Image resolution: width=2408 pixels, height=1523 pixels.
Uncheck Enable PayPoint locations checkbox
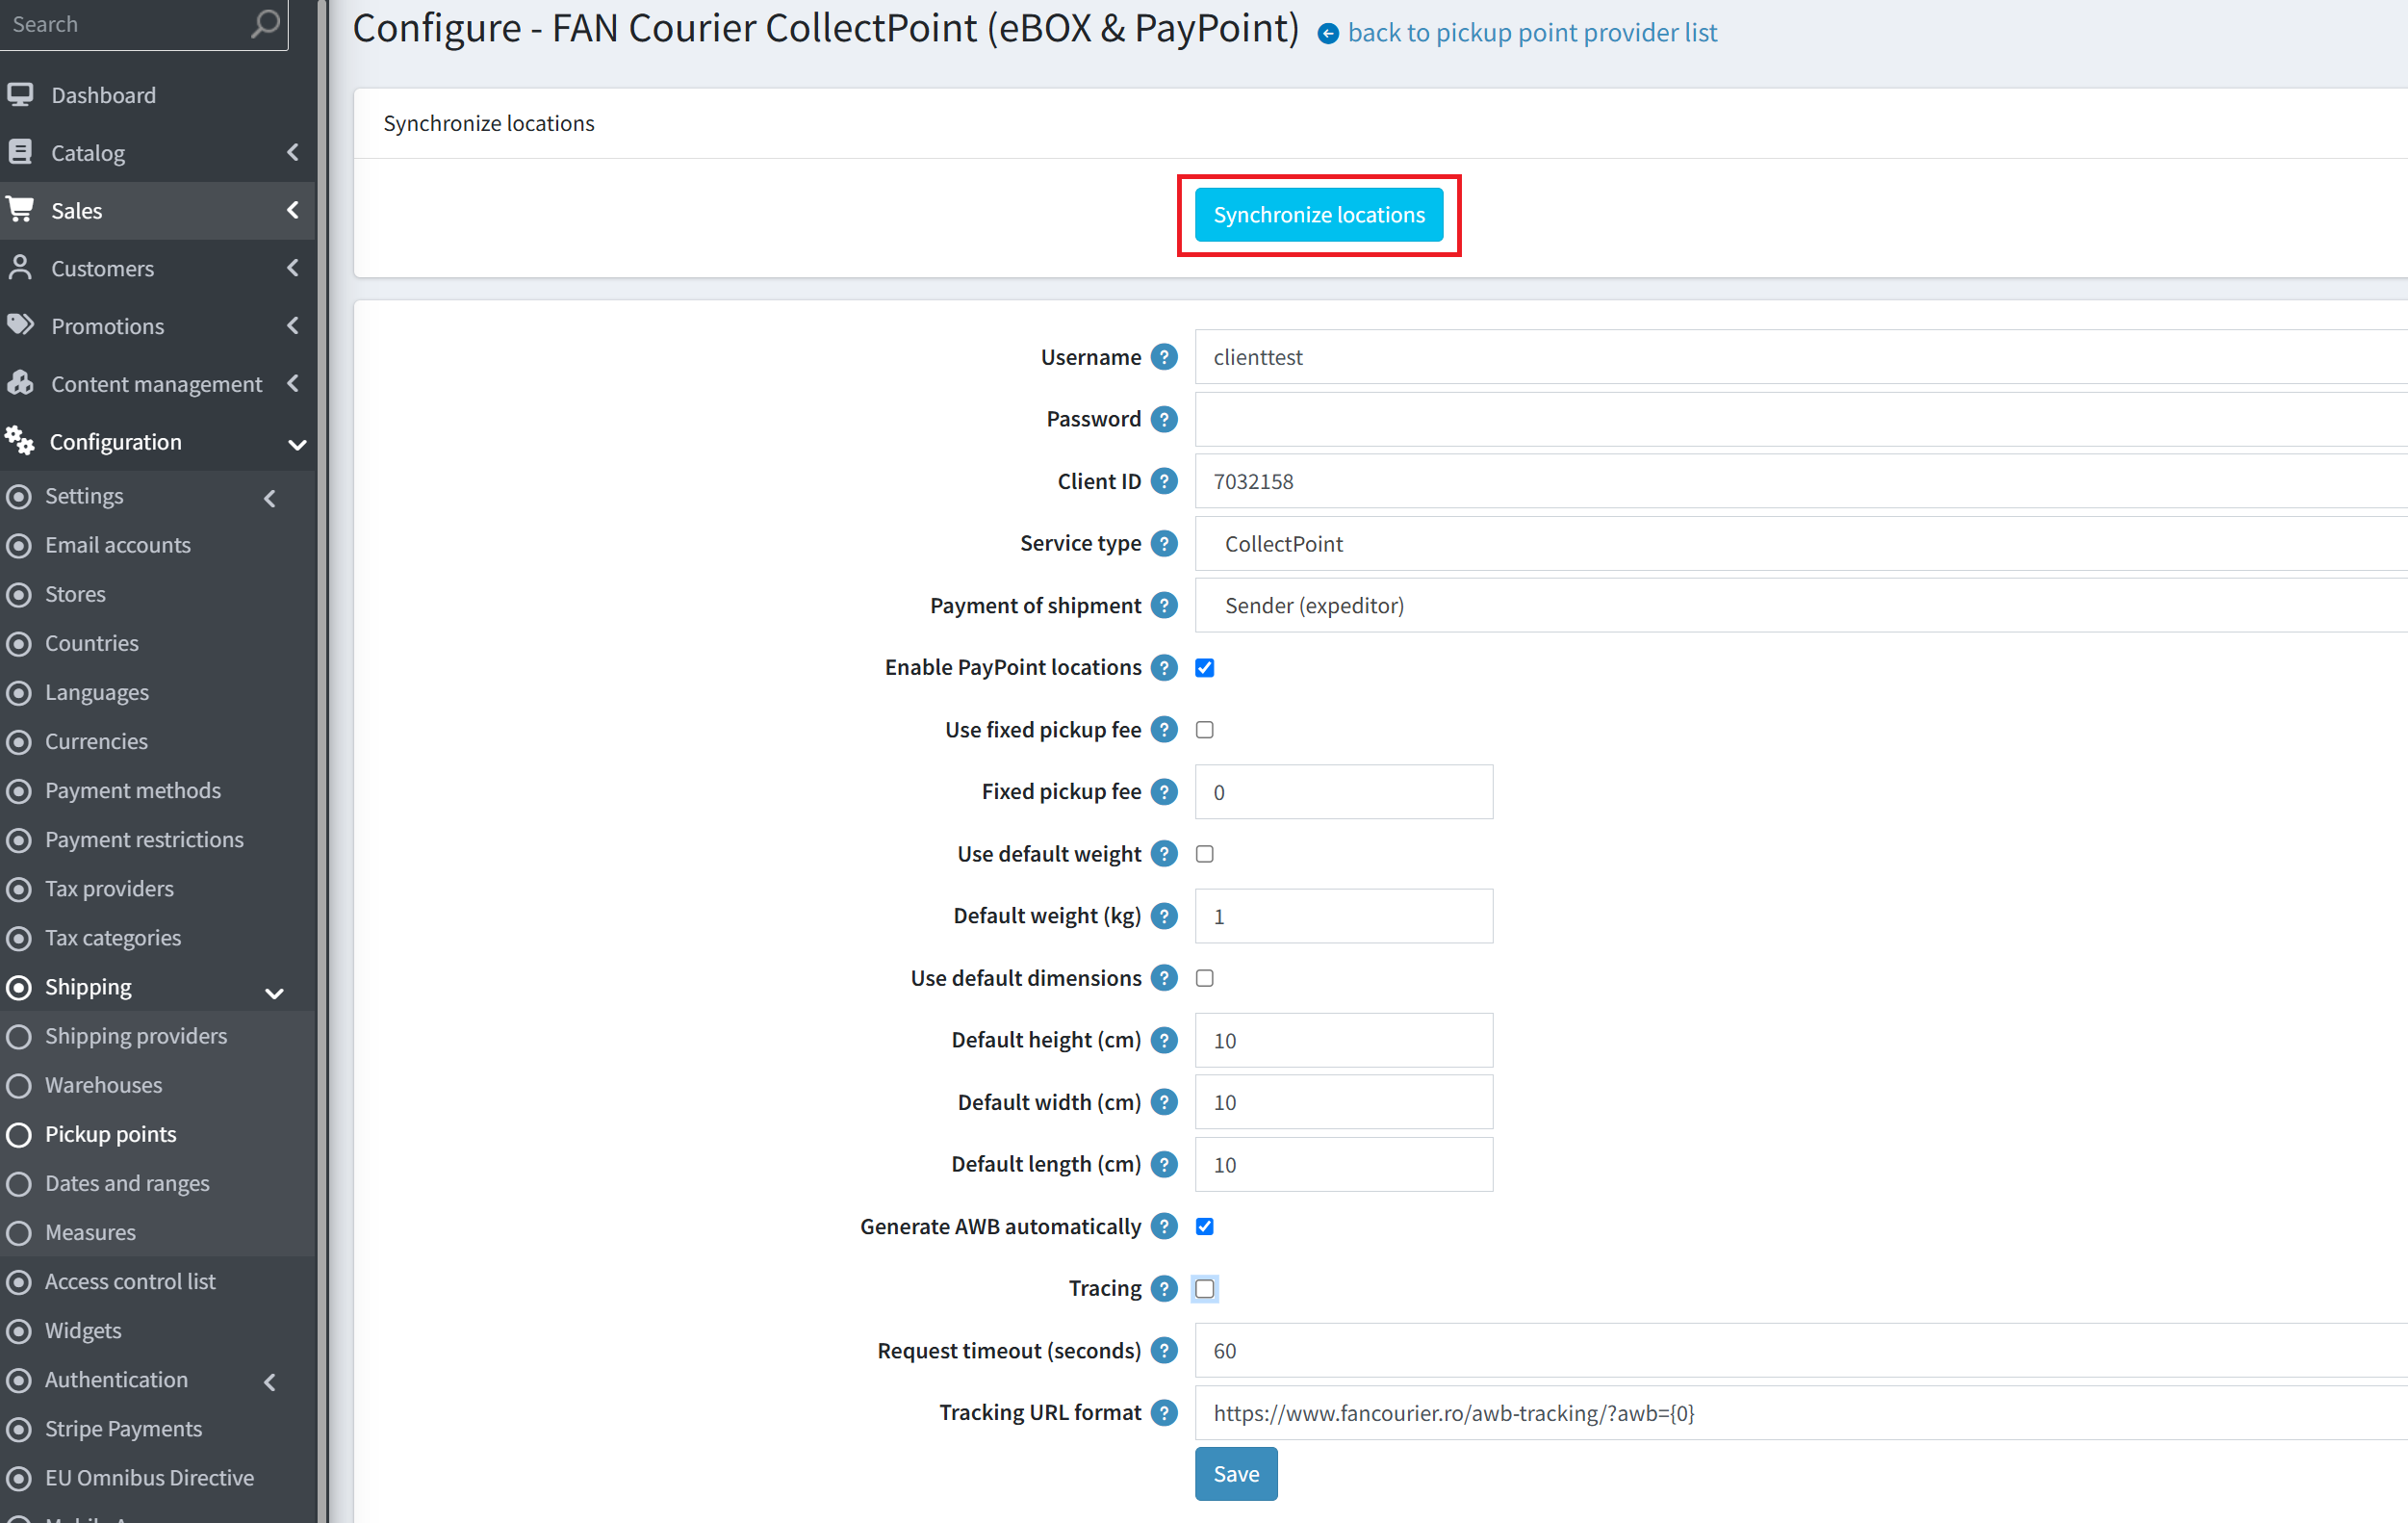1204,668
